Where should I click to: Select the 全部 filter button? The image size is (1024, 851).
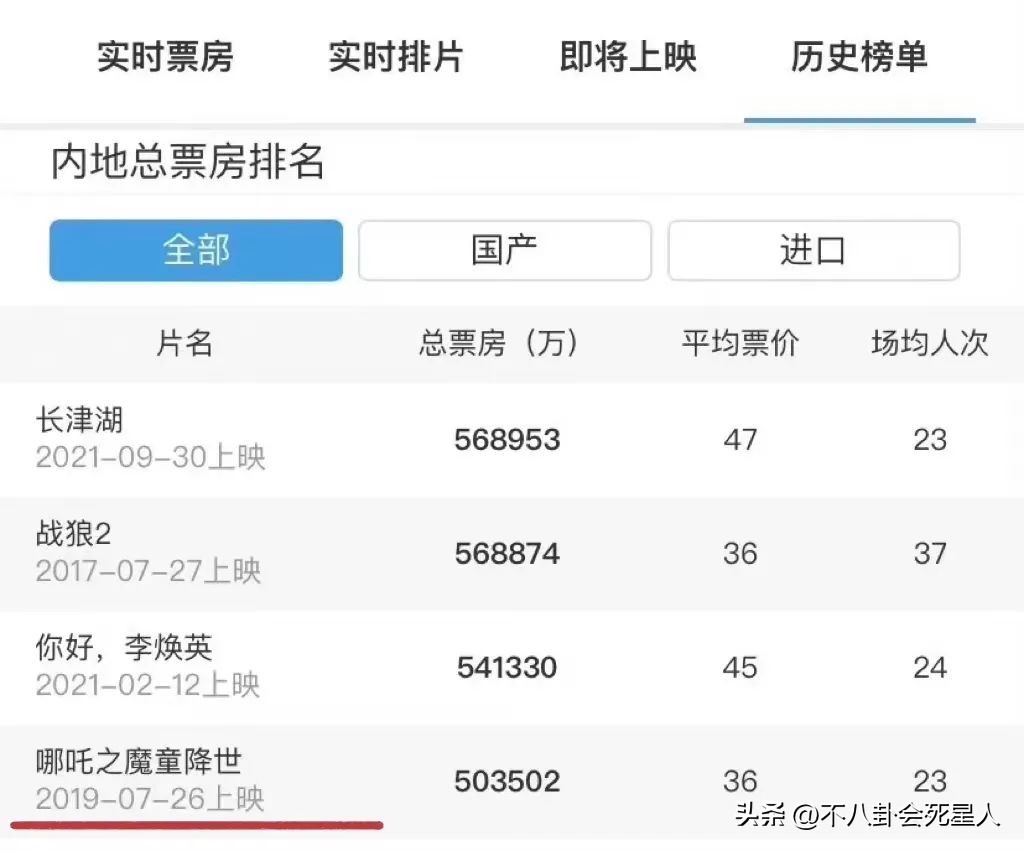tap(195, 251)
